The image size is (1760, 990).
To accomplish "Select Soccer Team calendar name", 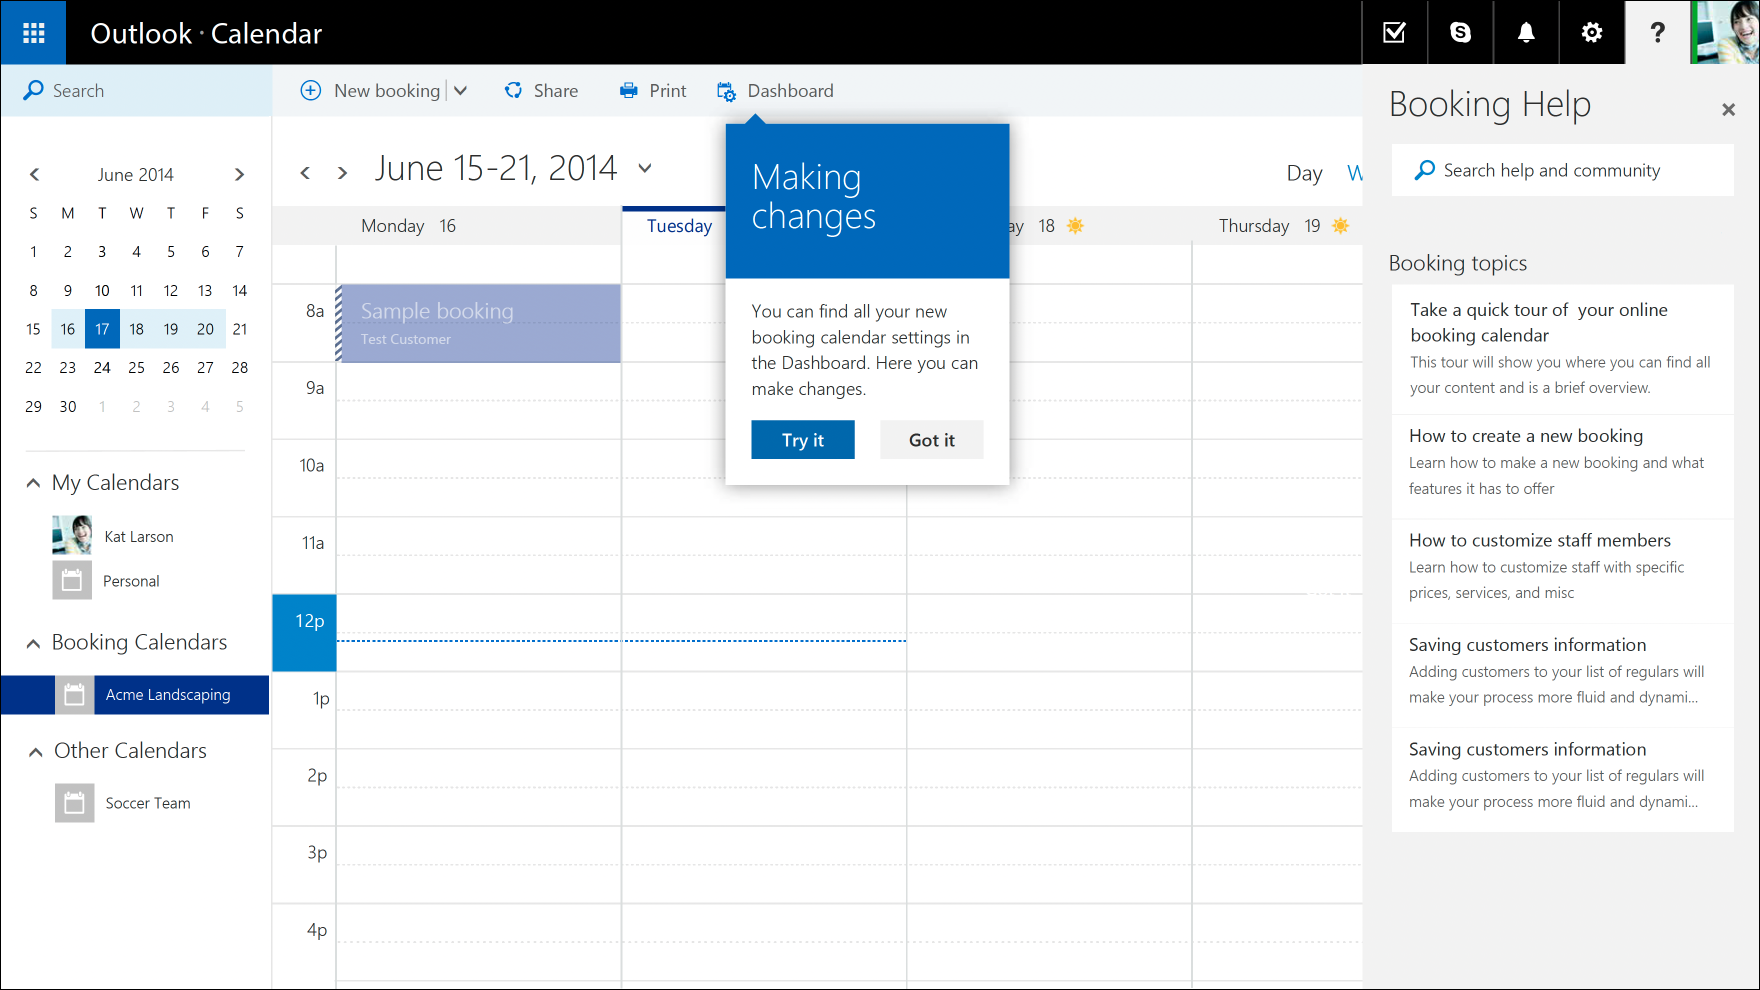I will click(x=148, y=803).
